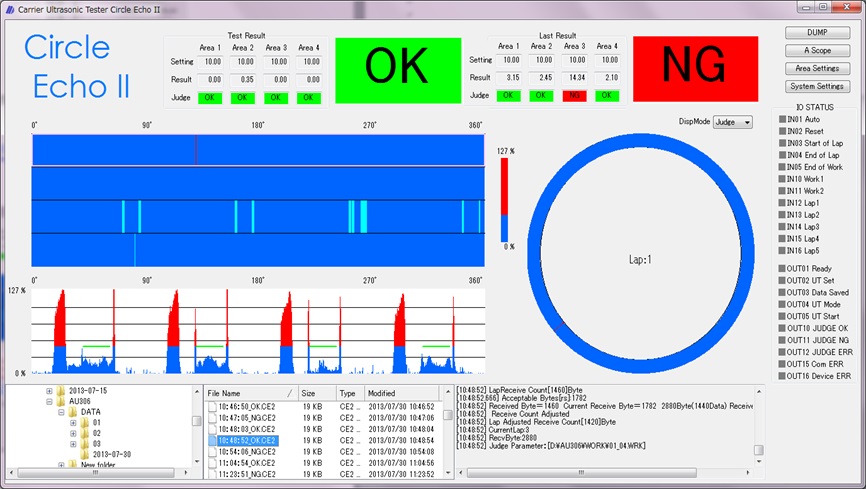The width and height of the screenshot is (866, 489).
Task: Sort files by the Size column header
Action: coord(317,393)
